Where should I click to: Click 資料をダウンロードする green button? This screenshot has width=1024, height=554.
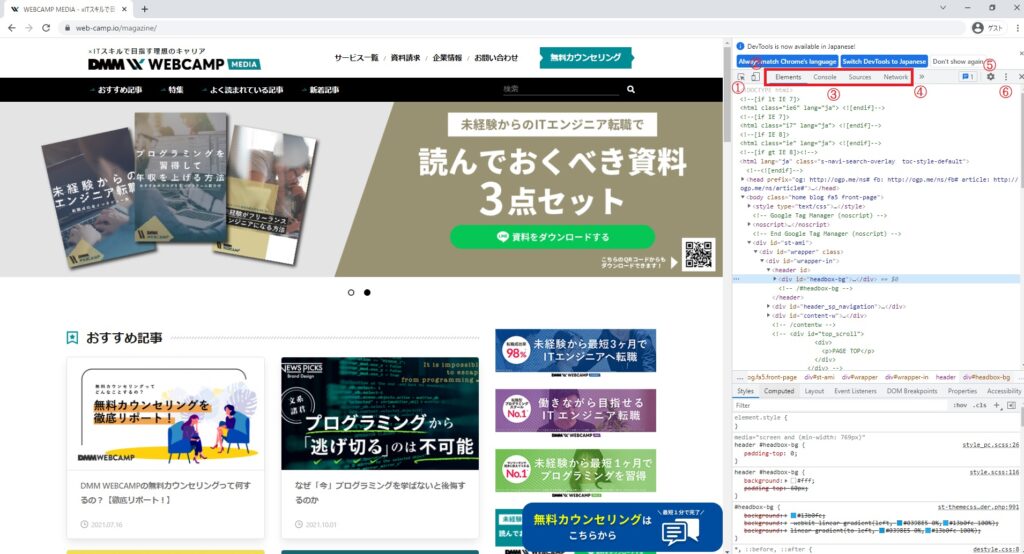(552, 236)
